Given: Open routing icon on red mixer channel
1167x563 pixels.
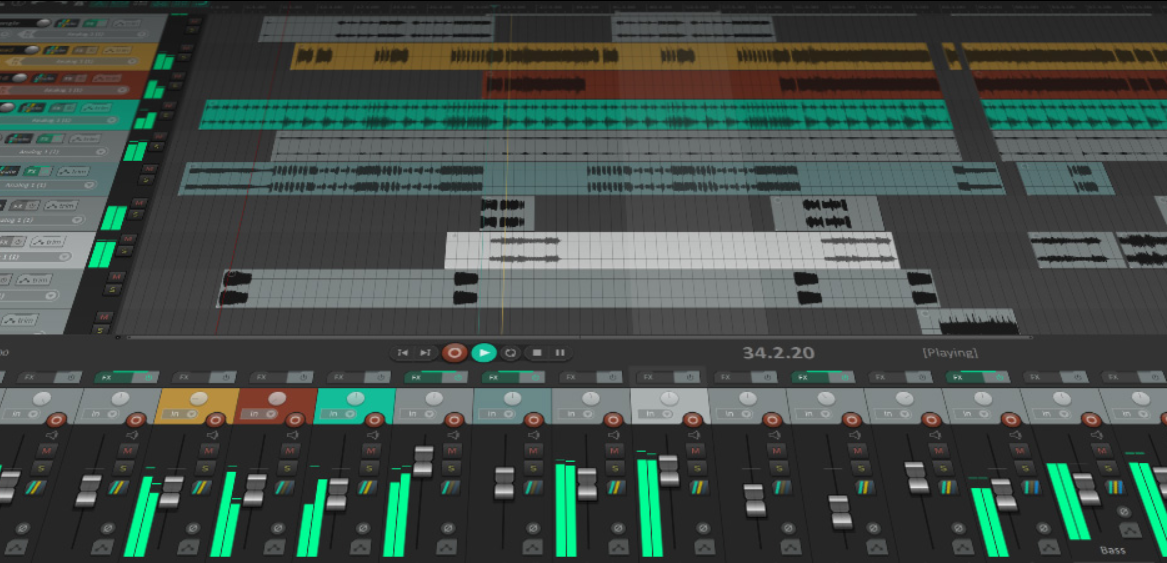Looking at the screenshot, I should click(x=284, y=487).
